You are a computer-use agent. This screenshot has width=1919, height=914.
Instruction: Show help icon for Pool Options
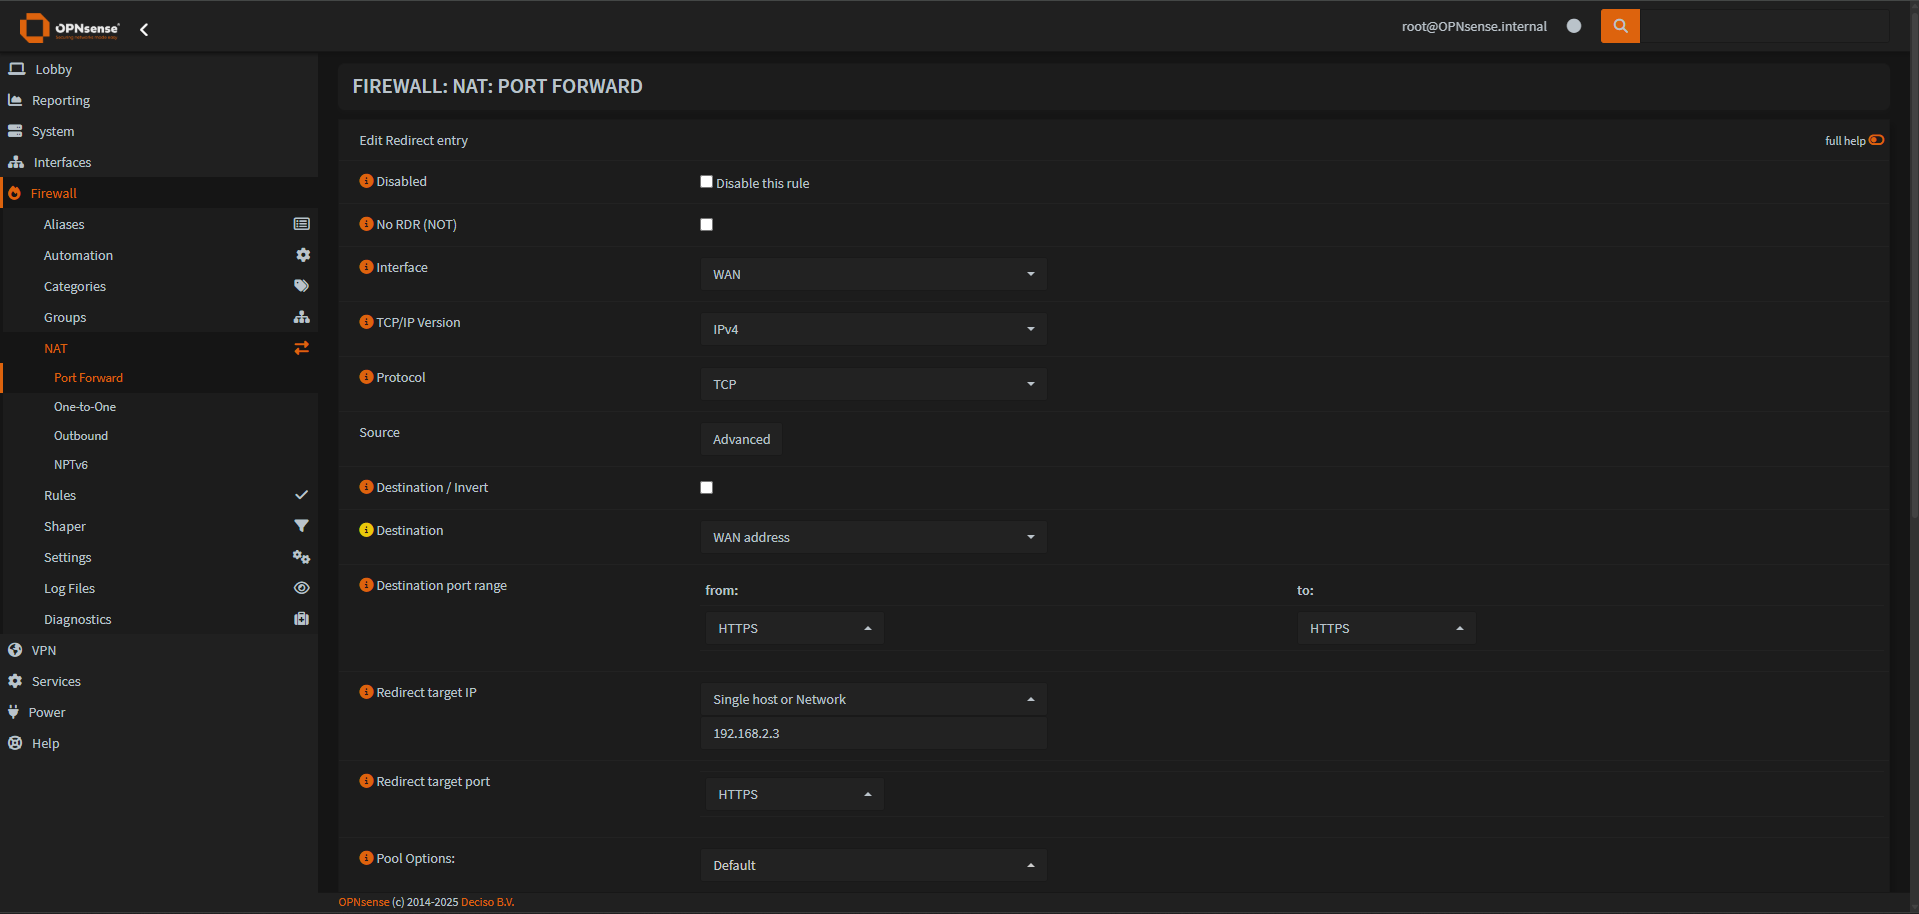tap(366, 858)
